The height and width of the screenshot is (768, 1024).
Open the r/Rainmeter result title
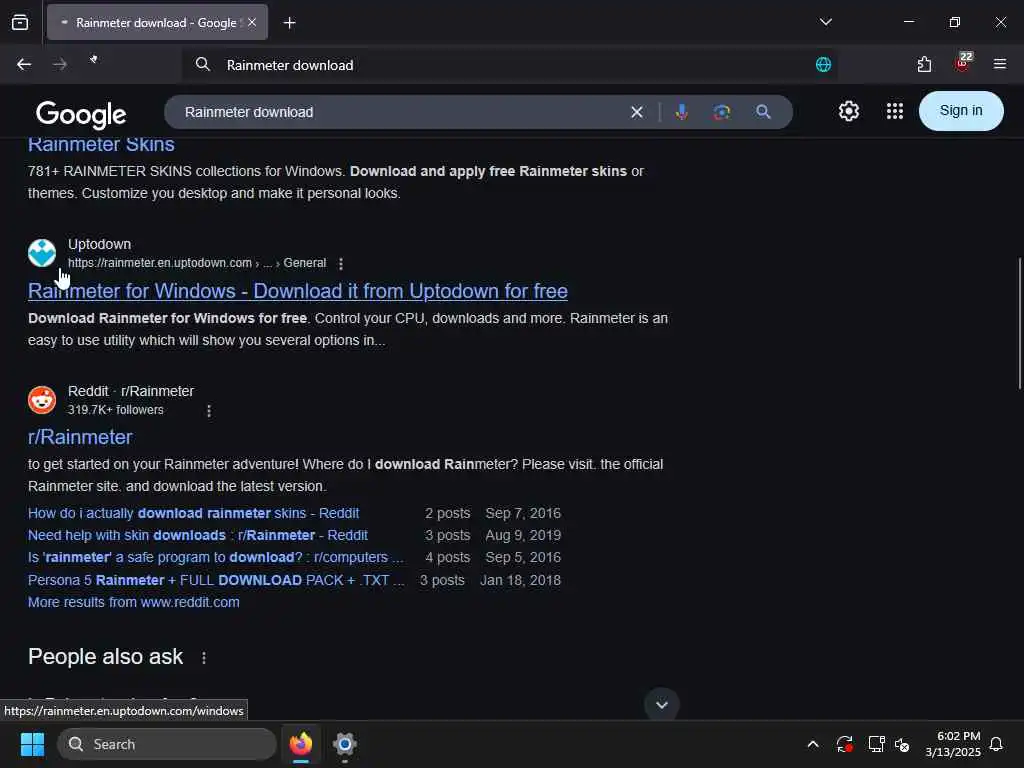pyautogui.click(x=80, y=437)
